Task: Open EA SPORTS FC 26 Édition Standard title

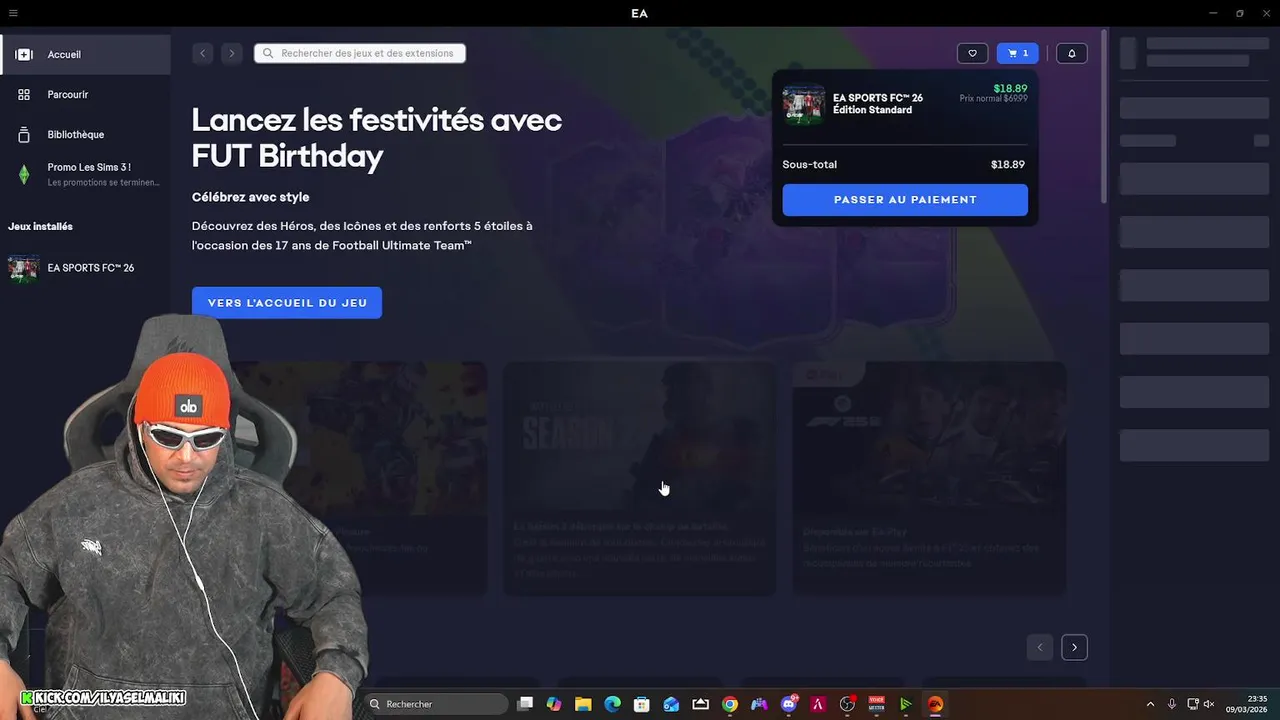Action: point(878,104)
